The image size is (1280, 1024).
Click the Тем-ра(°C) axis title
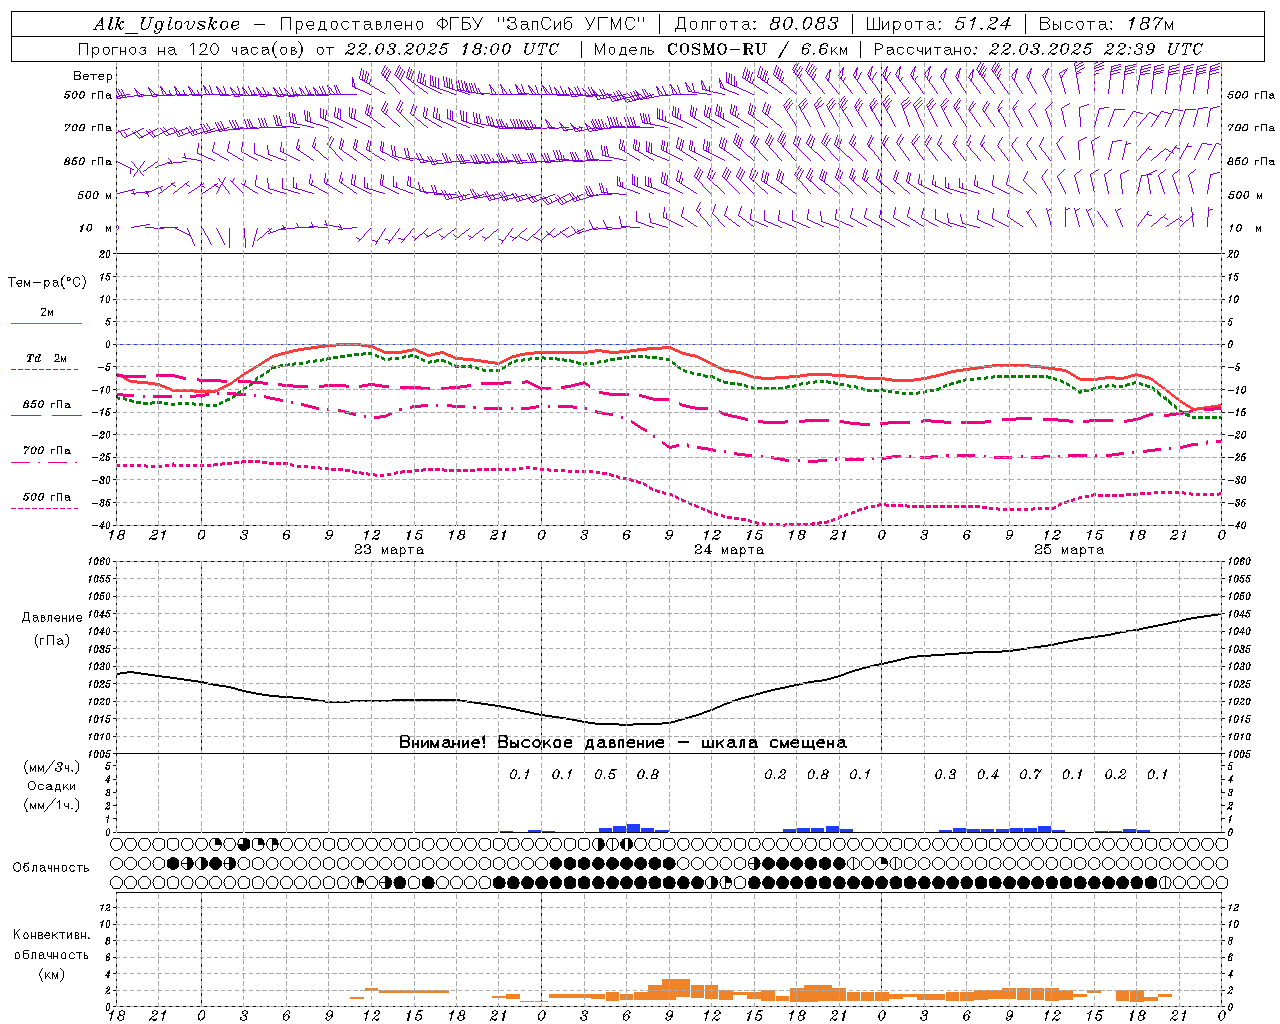[x=47, y=283]
